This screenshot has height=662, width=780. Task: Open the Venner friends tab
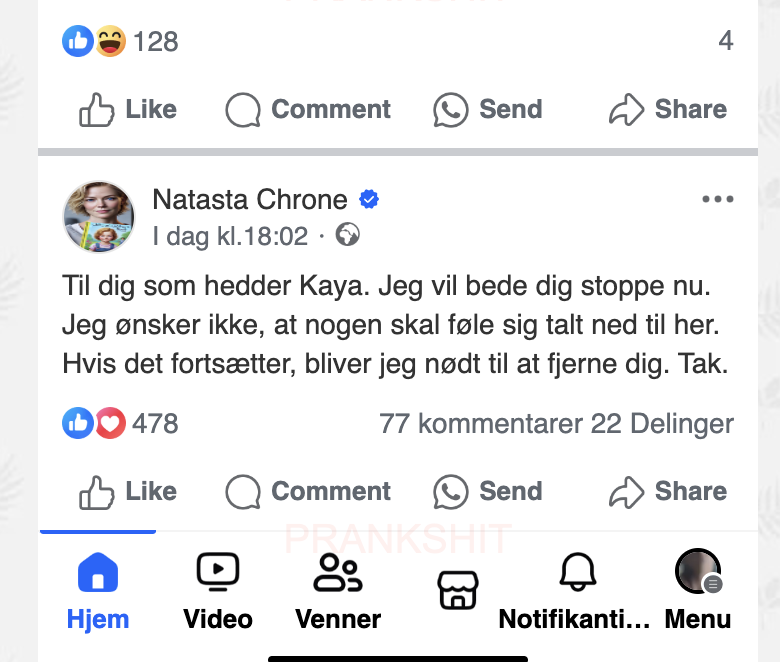coord(338,592)
